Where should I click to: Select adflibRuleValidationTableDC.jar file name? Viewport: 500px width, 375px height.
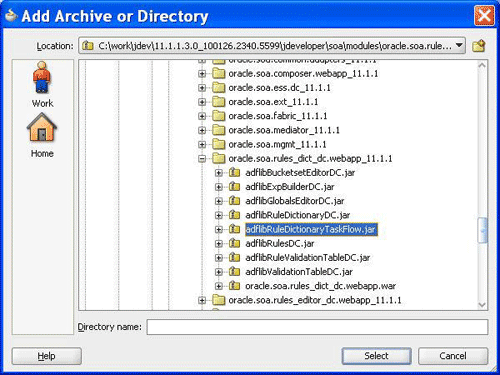pyautogui.click(x=308, y=258)
